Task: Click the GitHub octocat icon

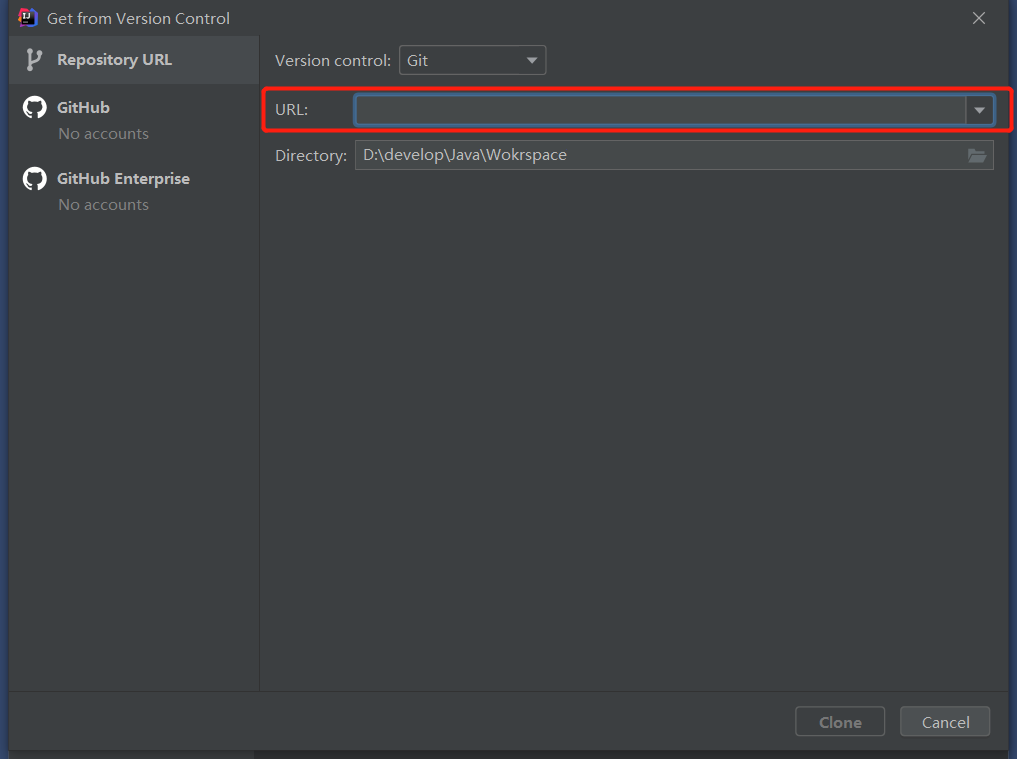Action: pyautogui.click(x=35, y=107)
